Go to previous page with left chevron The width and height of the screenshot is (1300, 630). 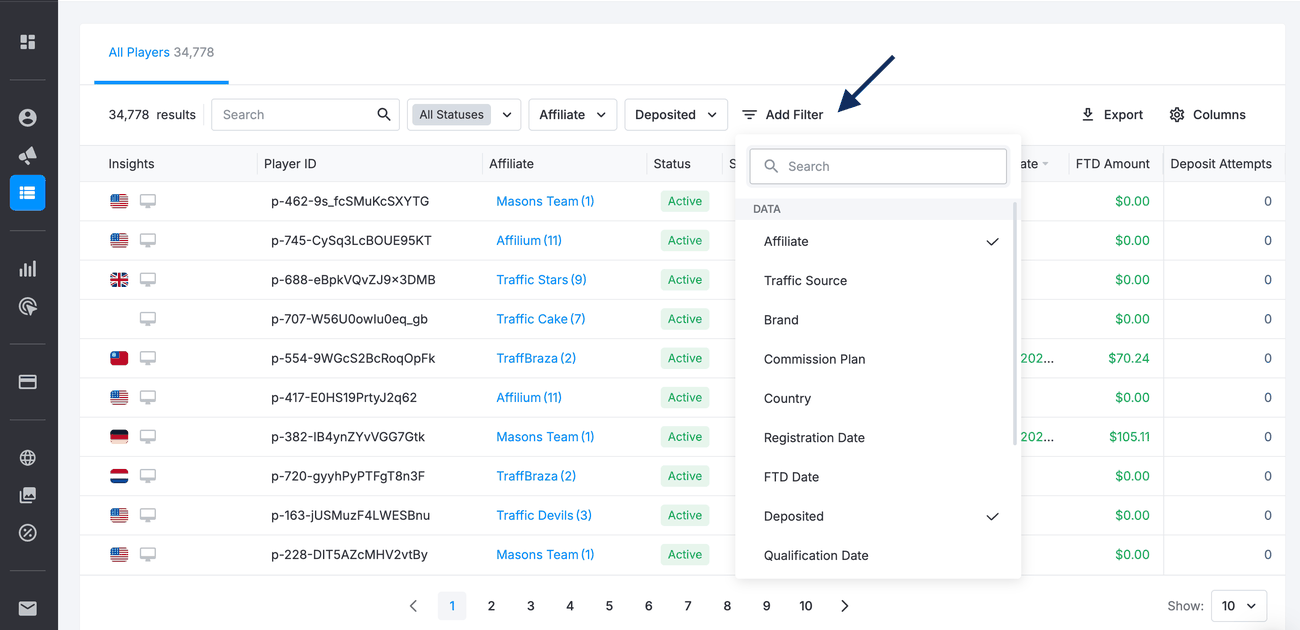pos(413,606)
